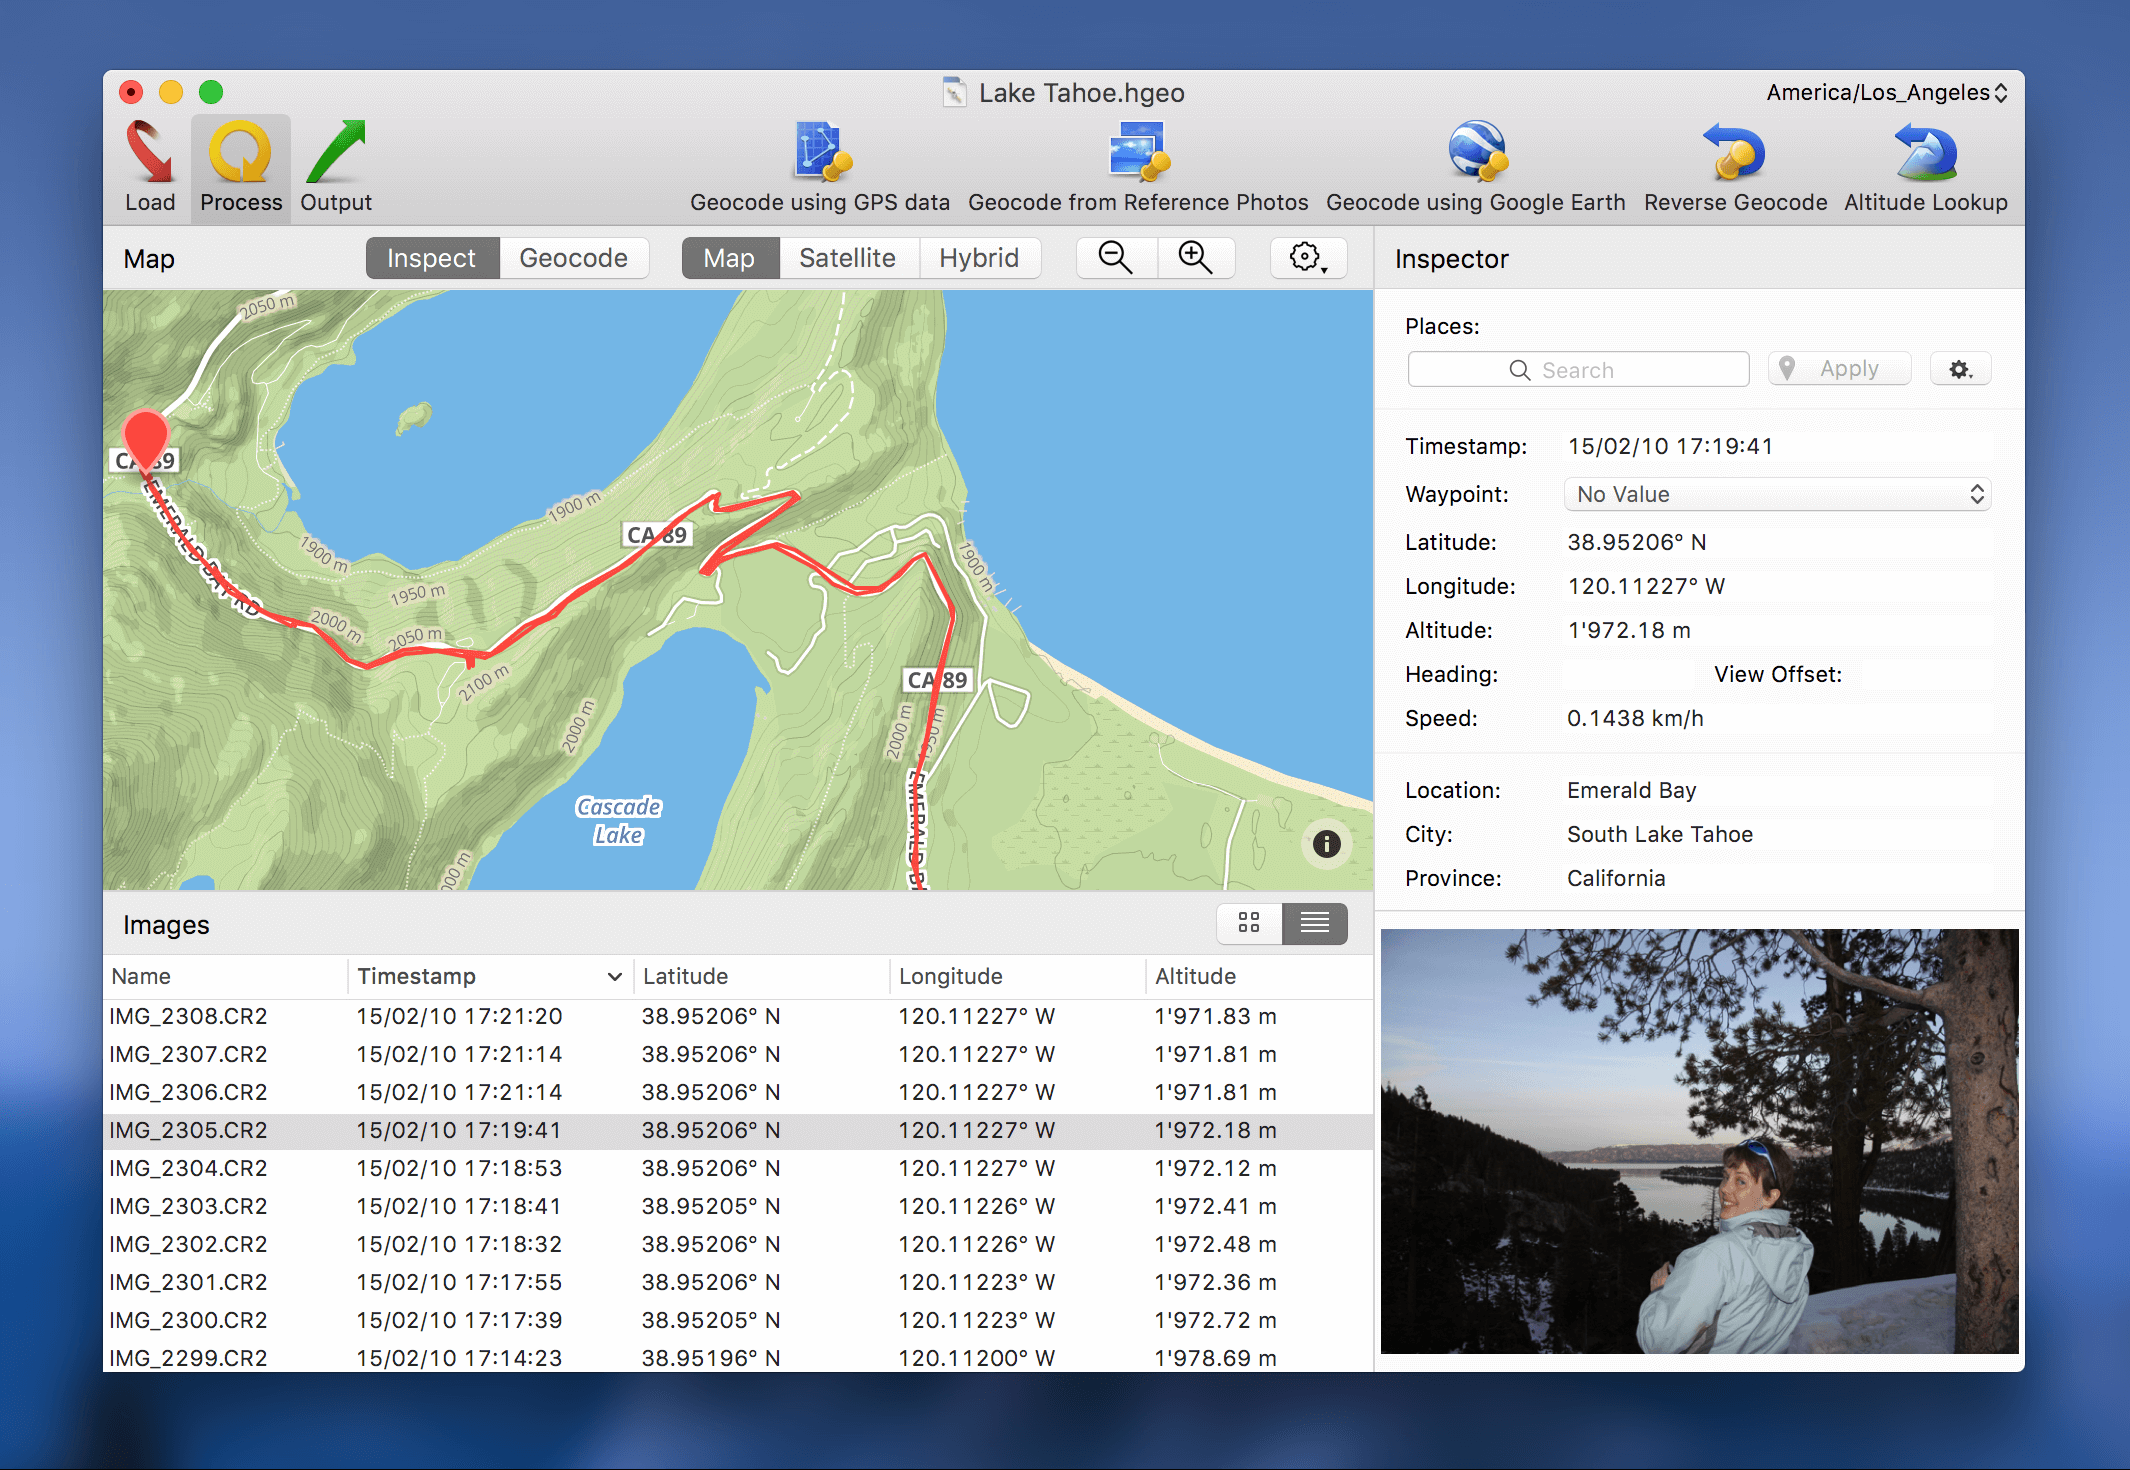Sort images by Name column

coord(226,976)
